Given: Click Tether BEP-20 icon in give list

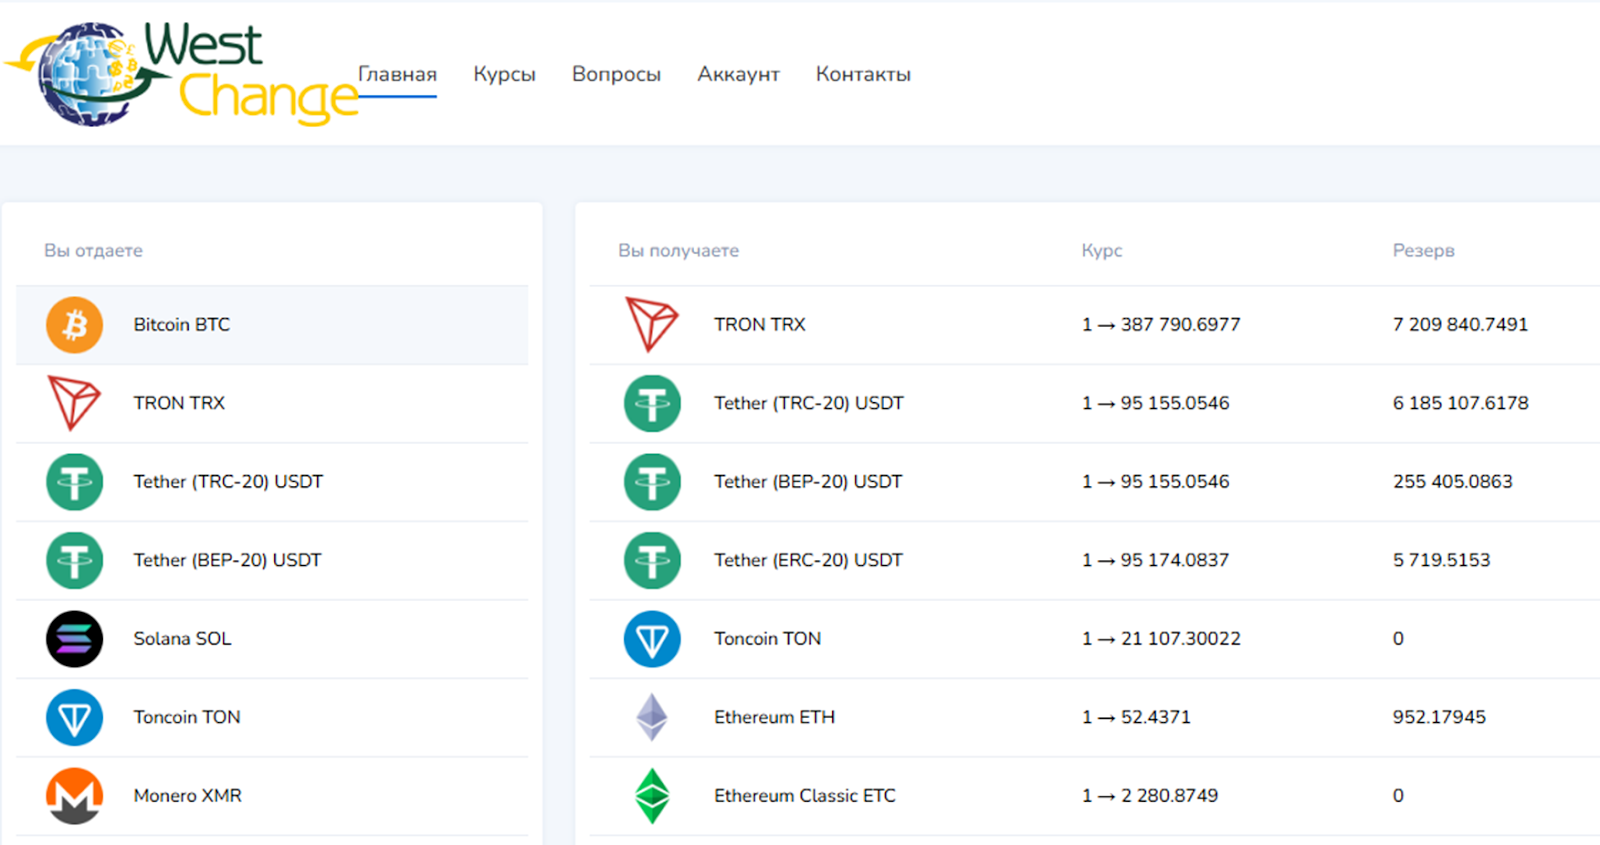Looking at the screenshot, I should coord(74,560).
